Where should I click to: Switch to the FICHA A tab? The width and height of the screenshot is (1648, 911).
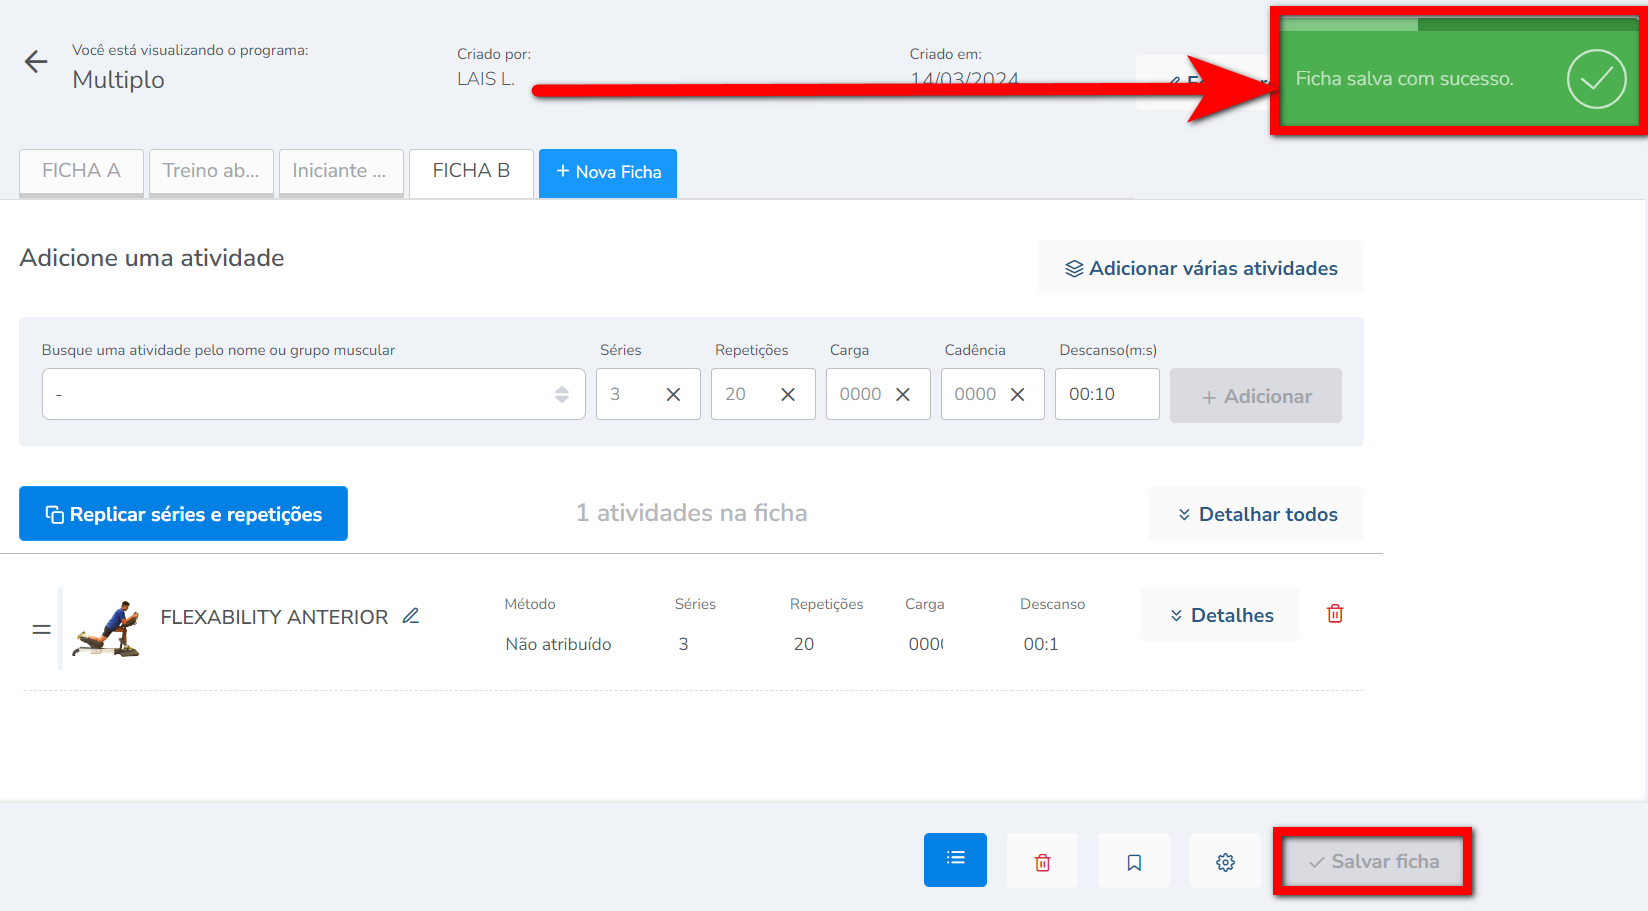[x=81, y=171]
